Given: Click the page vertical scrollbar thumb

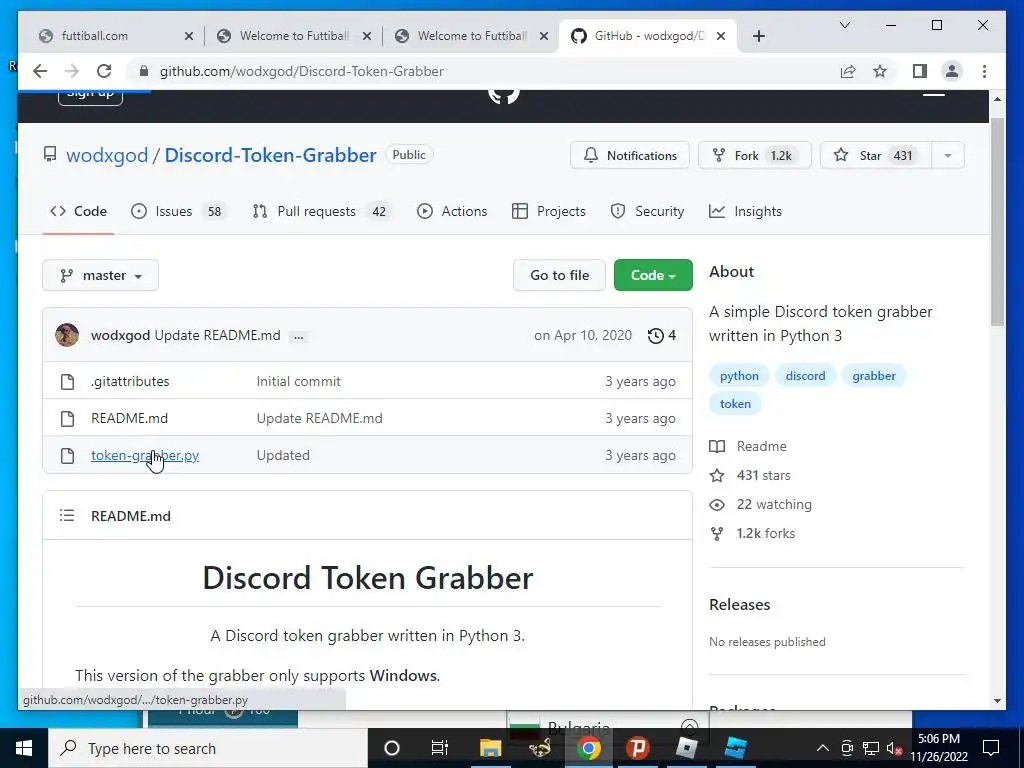Looking at the screenshot, I should coord(997,222).
